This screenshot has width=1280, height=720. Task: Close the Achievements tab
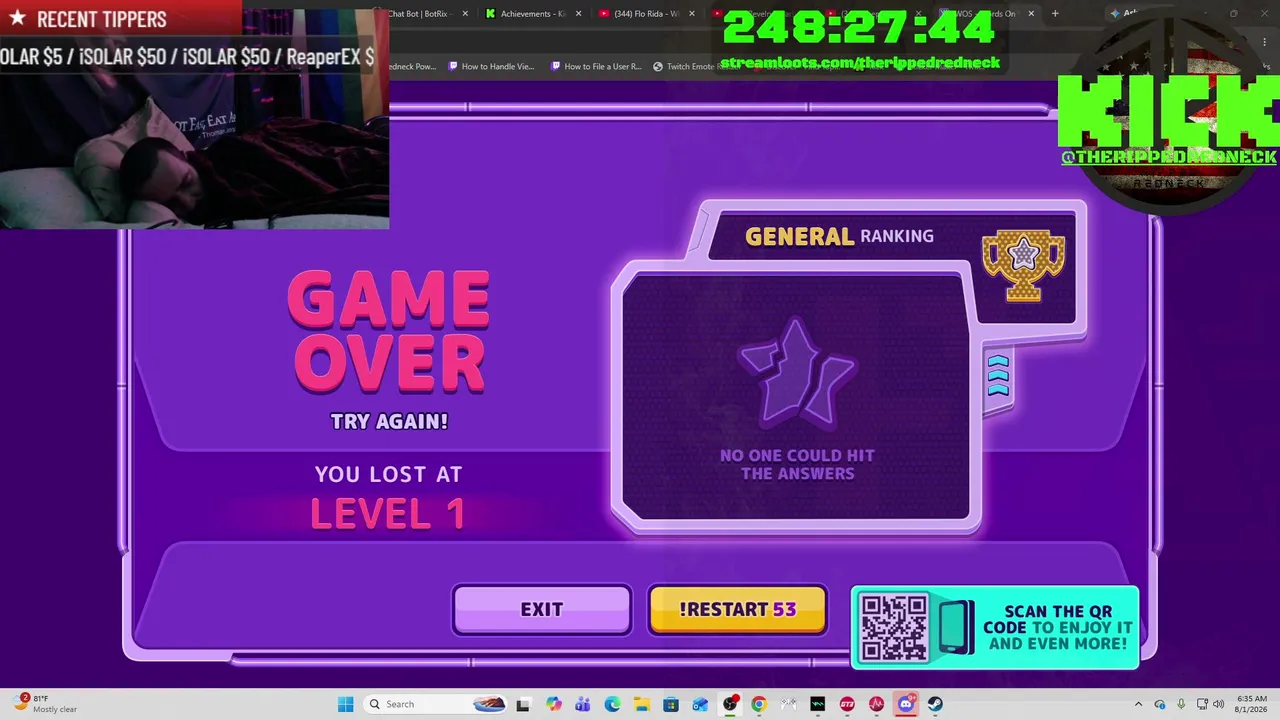pos(578,14)
